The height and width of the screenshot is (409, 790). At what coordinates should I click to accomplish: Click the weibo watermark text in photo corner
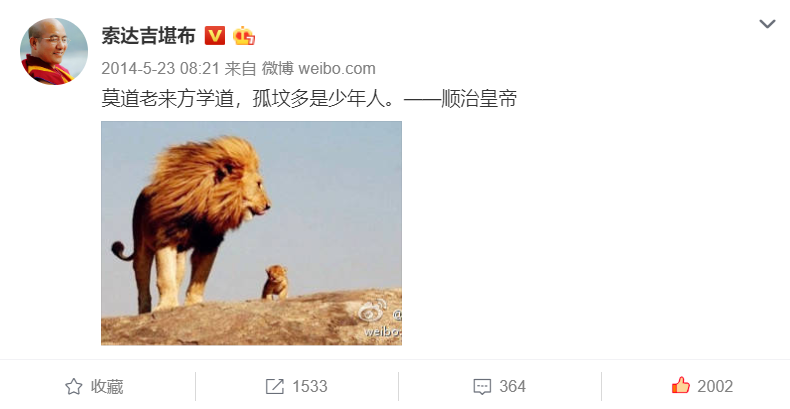tap(383, 332)
